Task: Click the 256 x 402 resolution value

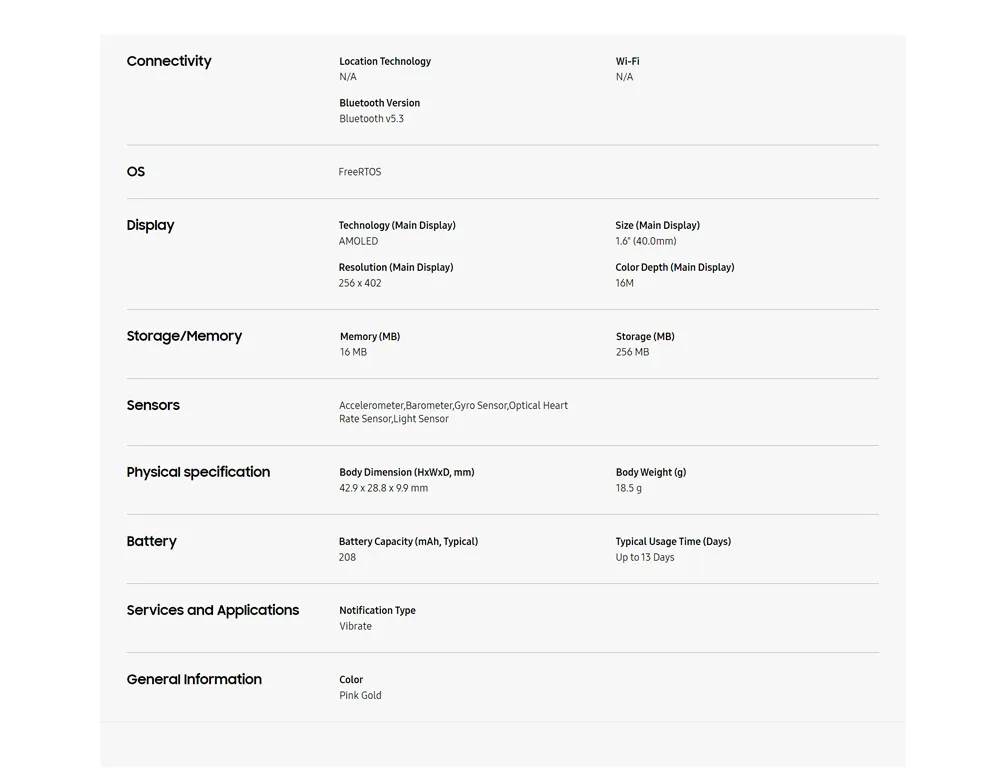Action: [x=360, y=283]
